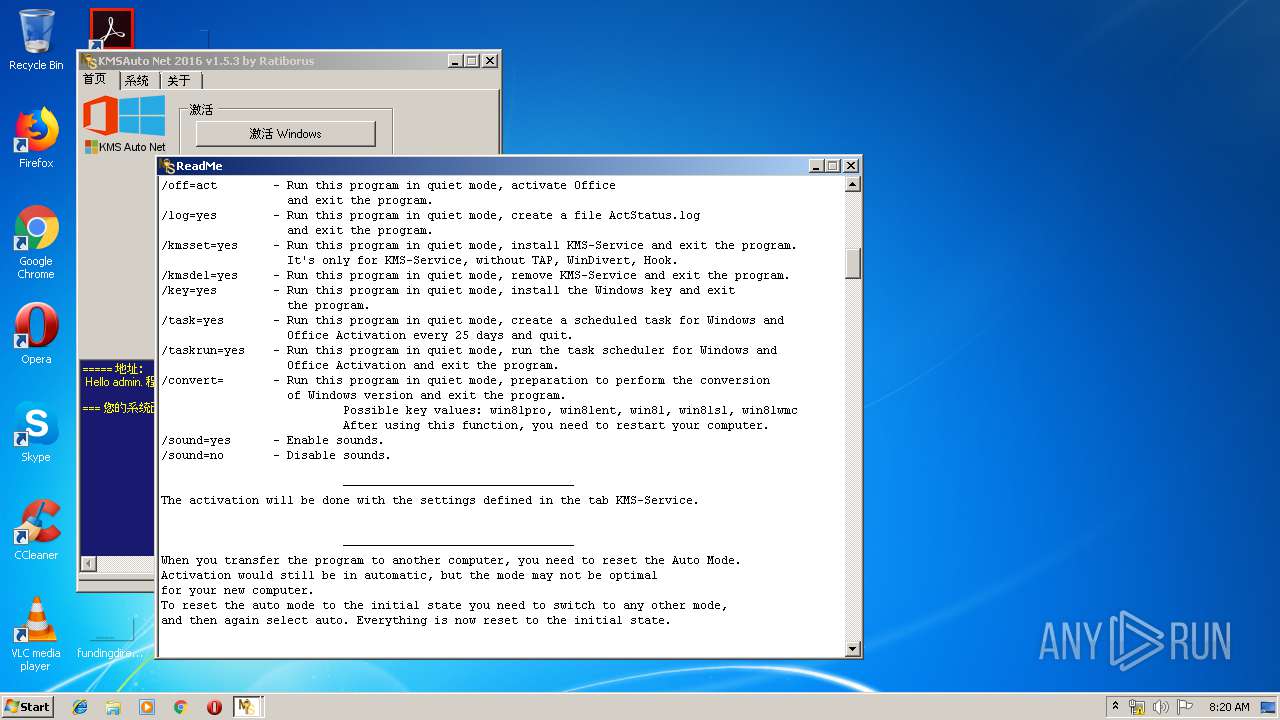Minimize the KMSAuto Net window
This screenshot has width=1280, height=720.
click(x=455, y=61)
